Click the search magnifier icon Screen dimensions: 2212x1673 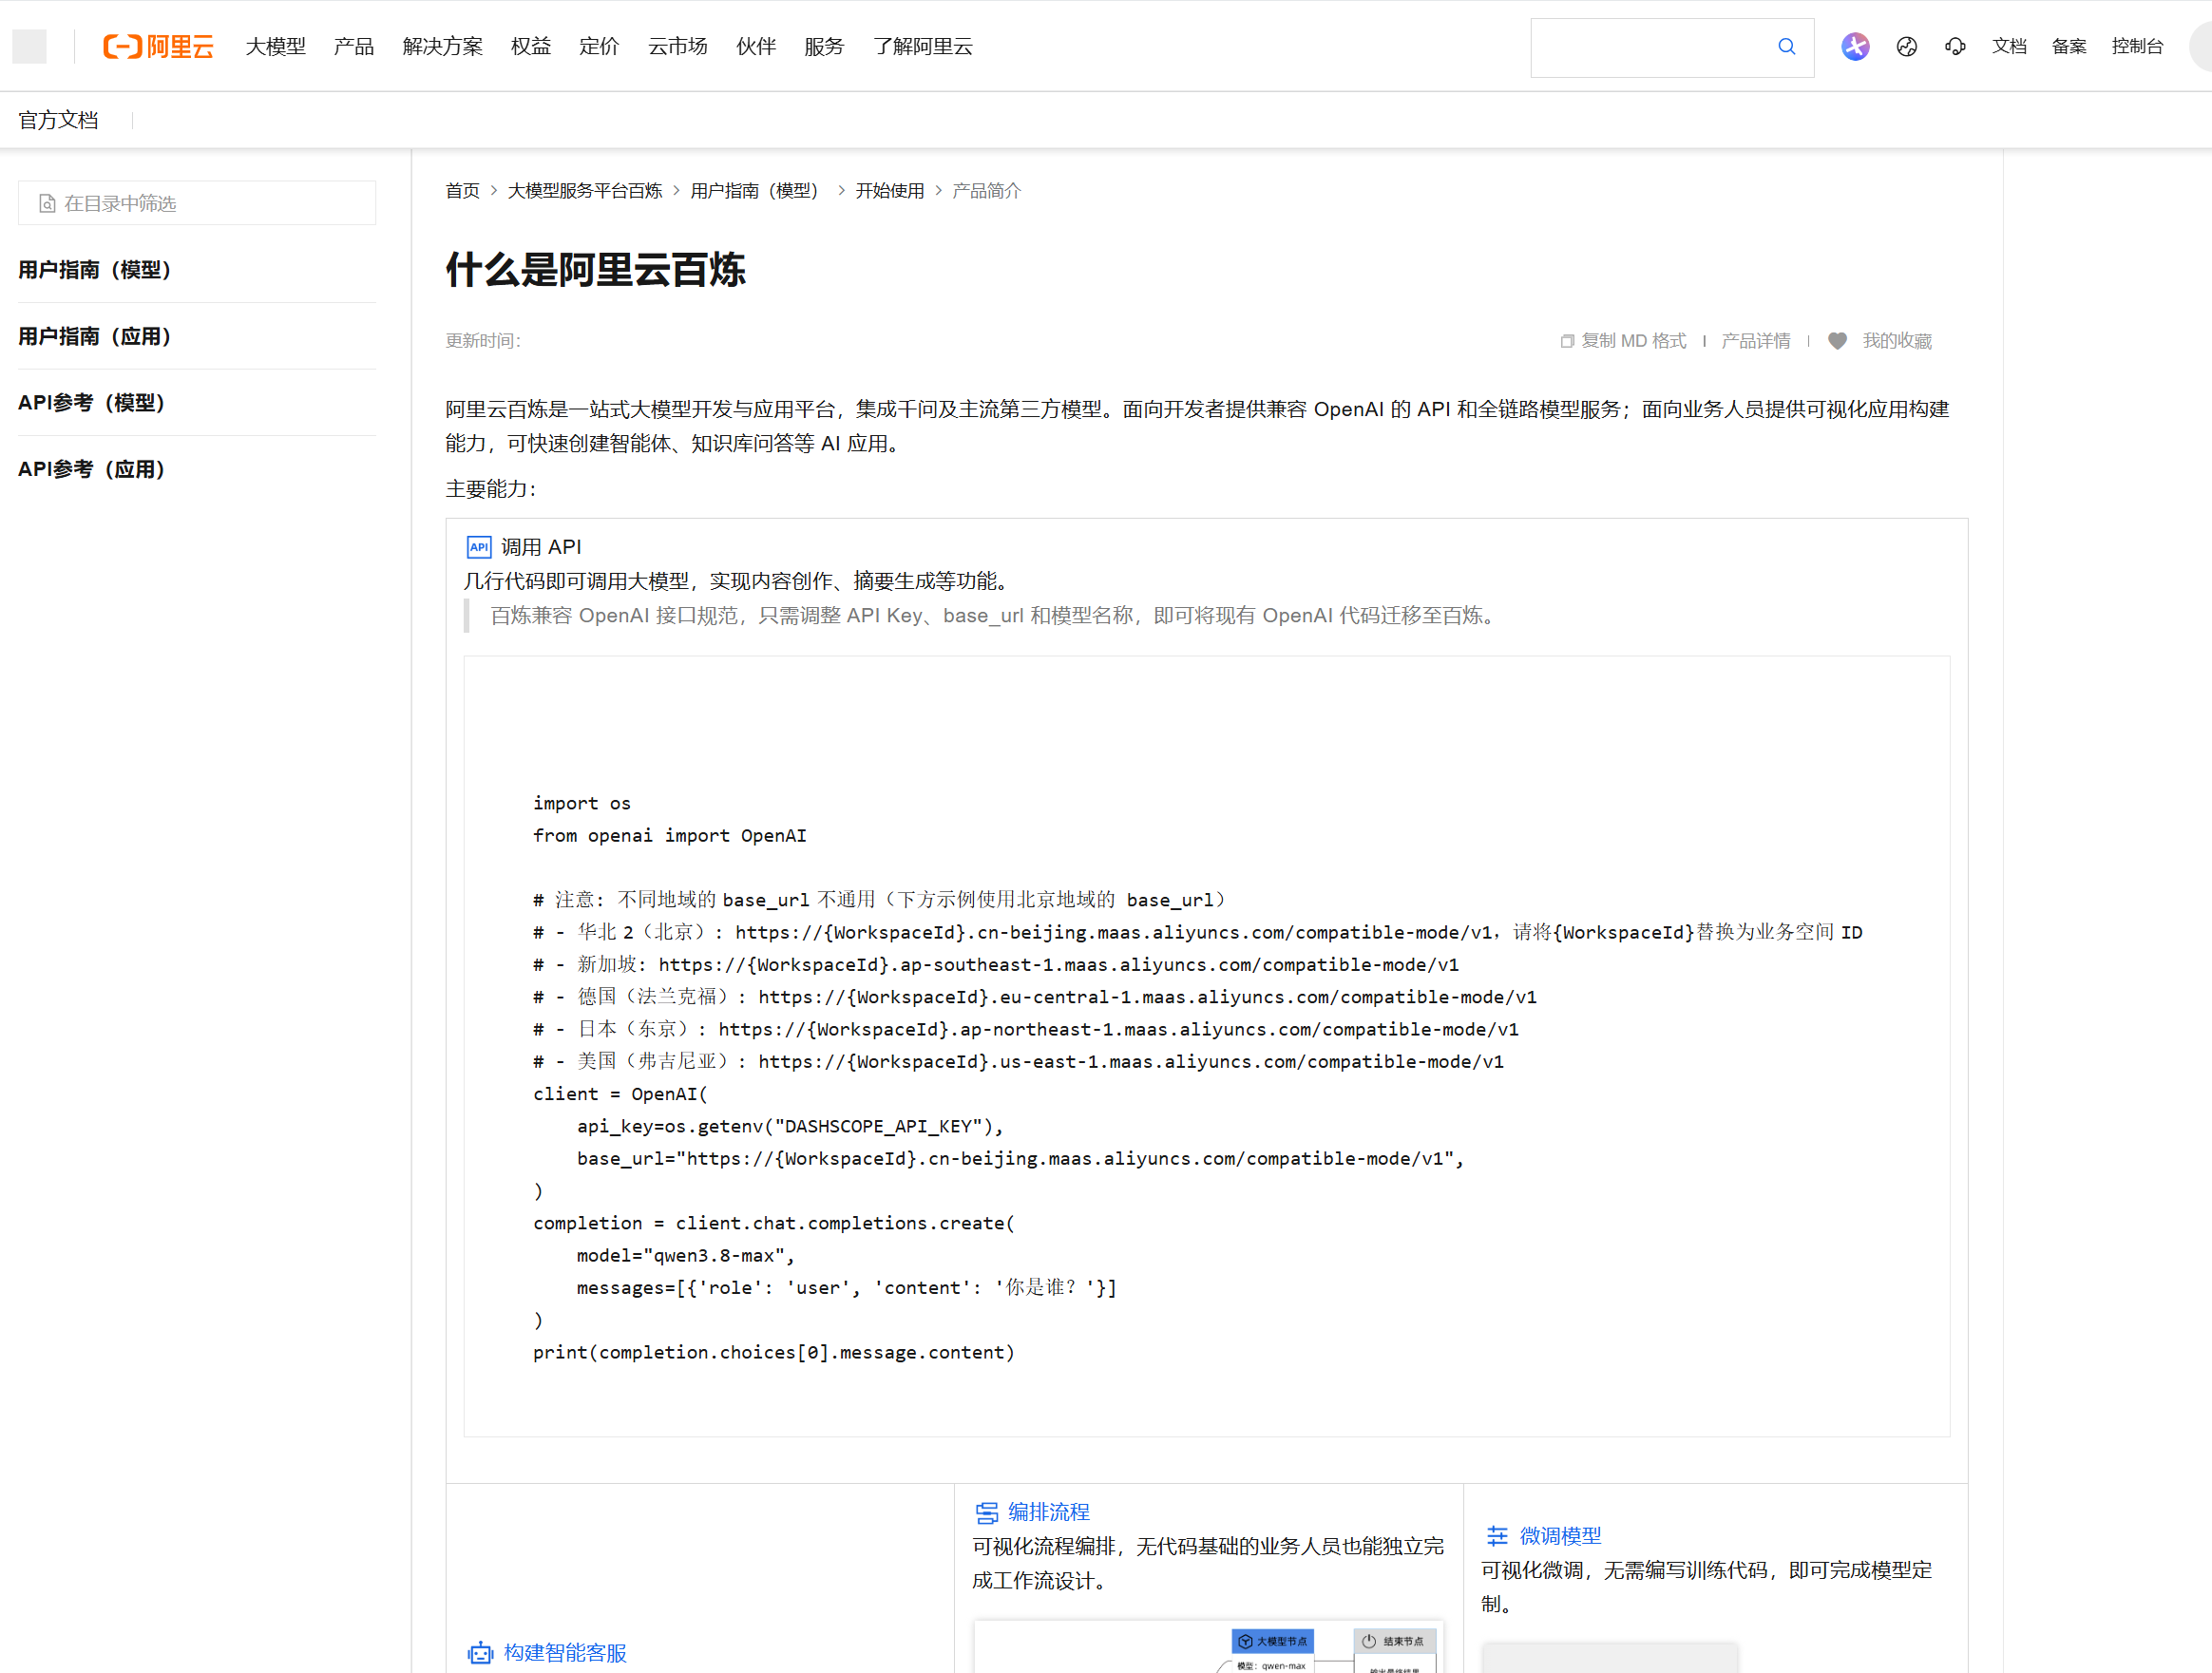[1786, 46]
